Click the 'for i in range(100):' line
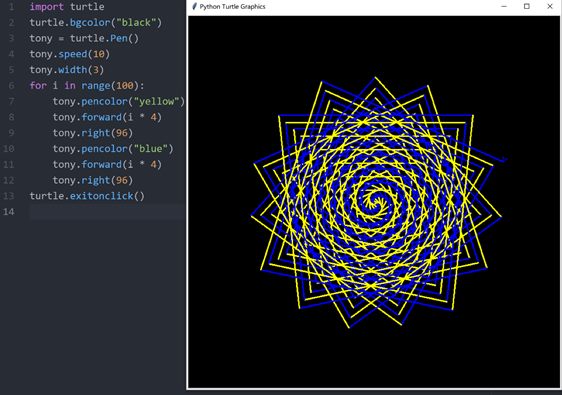 tap(87, 86)
